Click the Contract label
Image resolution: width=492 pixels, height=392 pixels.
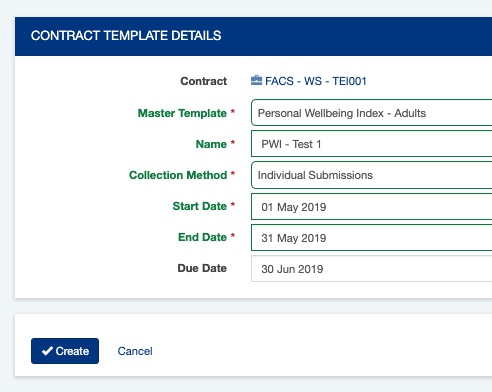point(204,81)
